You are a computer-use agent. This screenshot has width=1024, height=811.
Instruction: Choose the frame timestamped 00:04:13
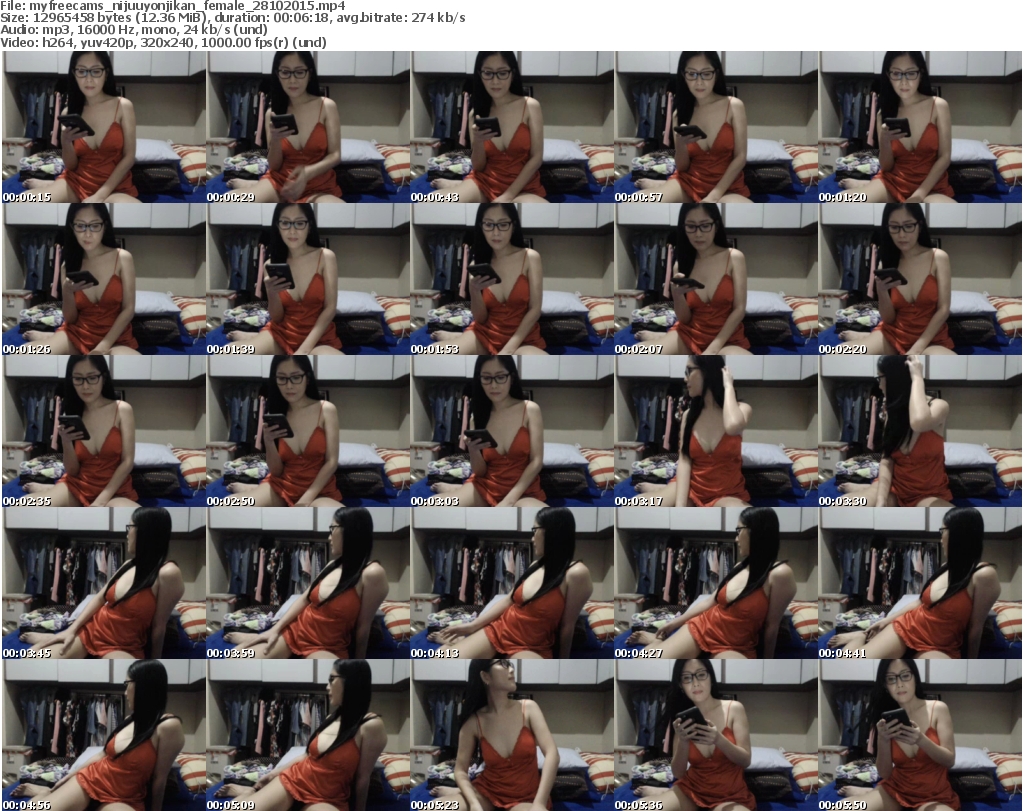click(x=512, y=583)
